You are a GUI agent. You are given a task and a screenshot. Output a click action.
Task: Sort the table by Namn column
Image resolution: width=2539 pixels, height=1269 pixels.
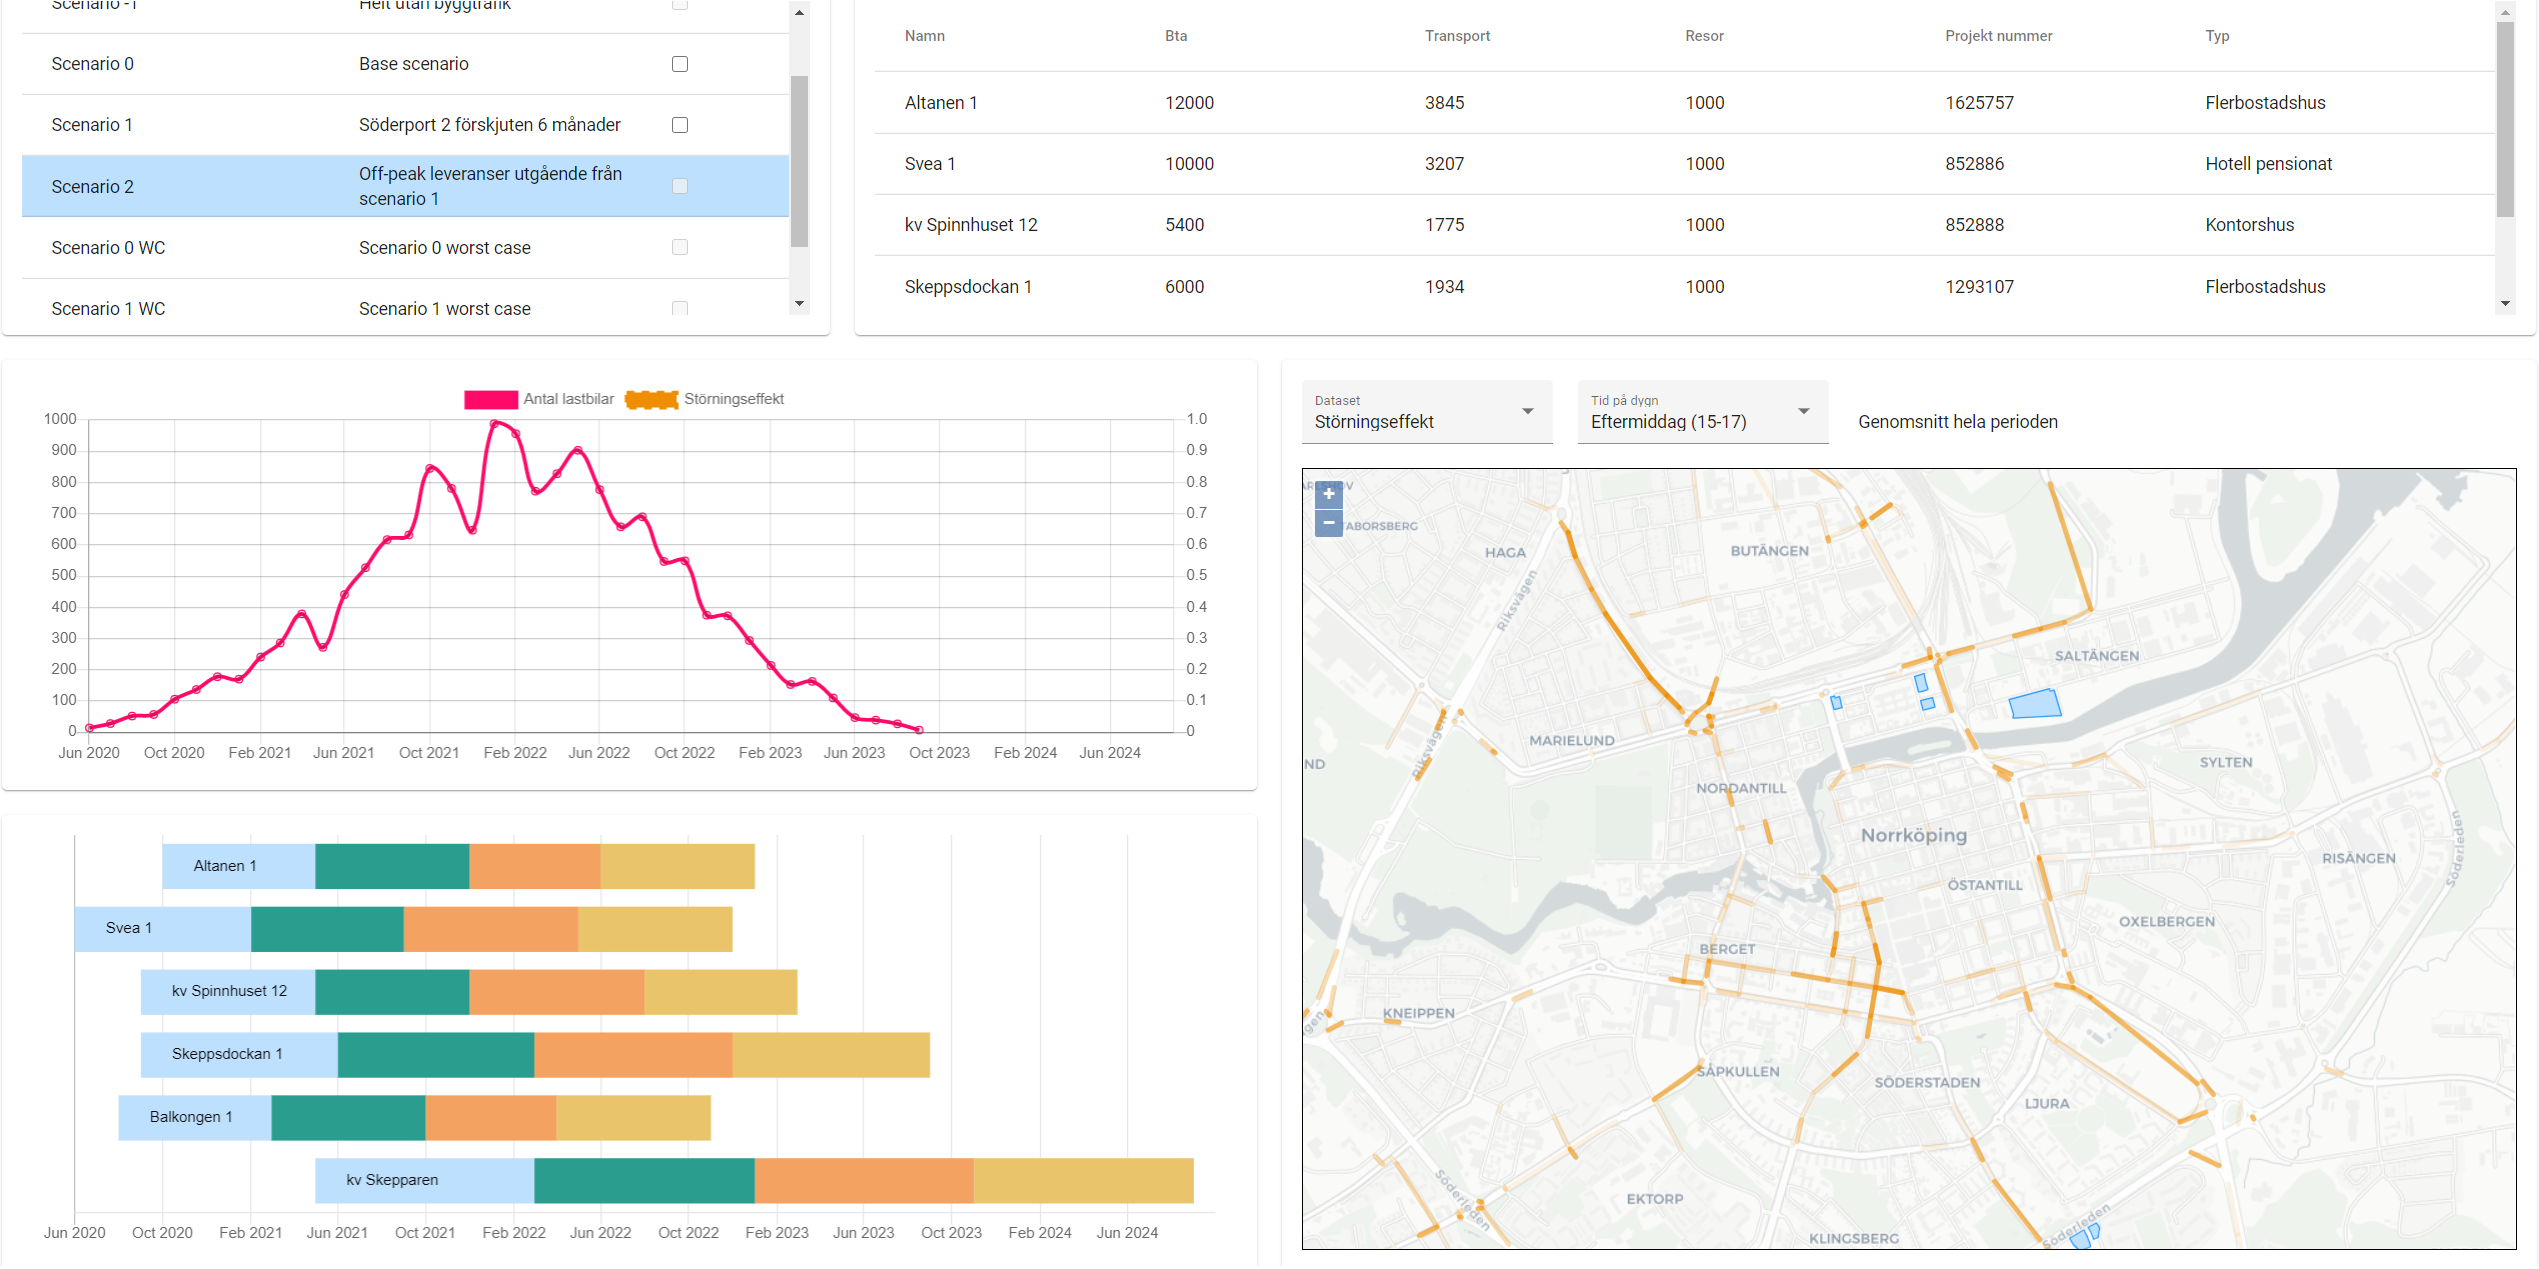click(x=925, y=36)
